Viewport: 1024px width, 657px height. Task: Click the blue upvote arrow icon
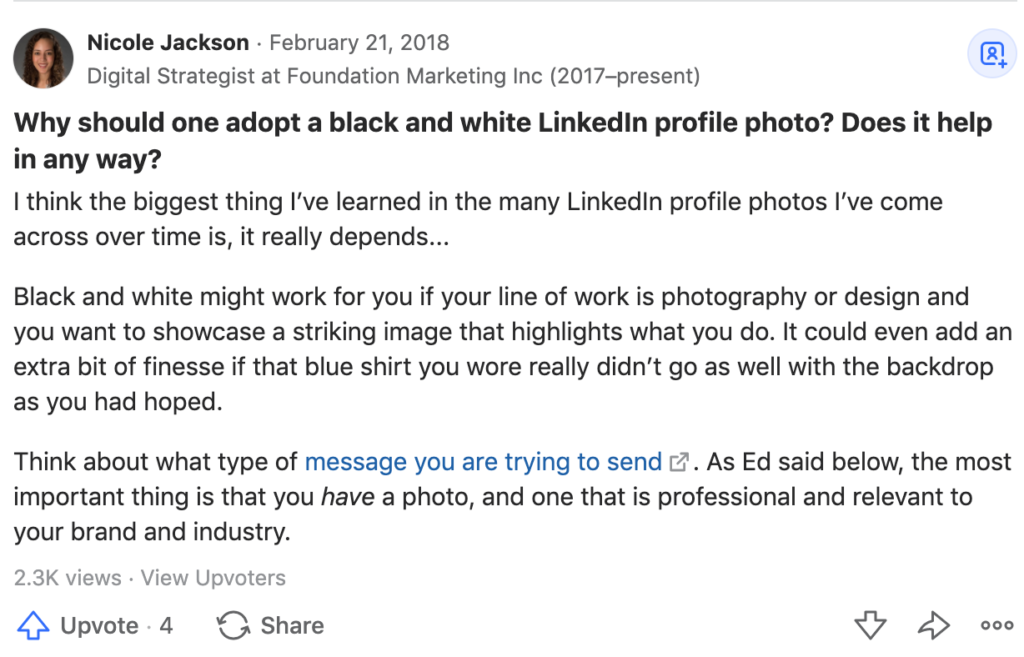point(33,627)
